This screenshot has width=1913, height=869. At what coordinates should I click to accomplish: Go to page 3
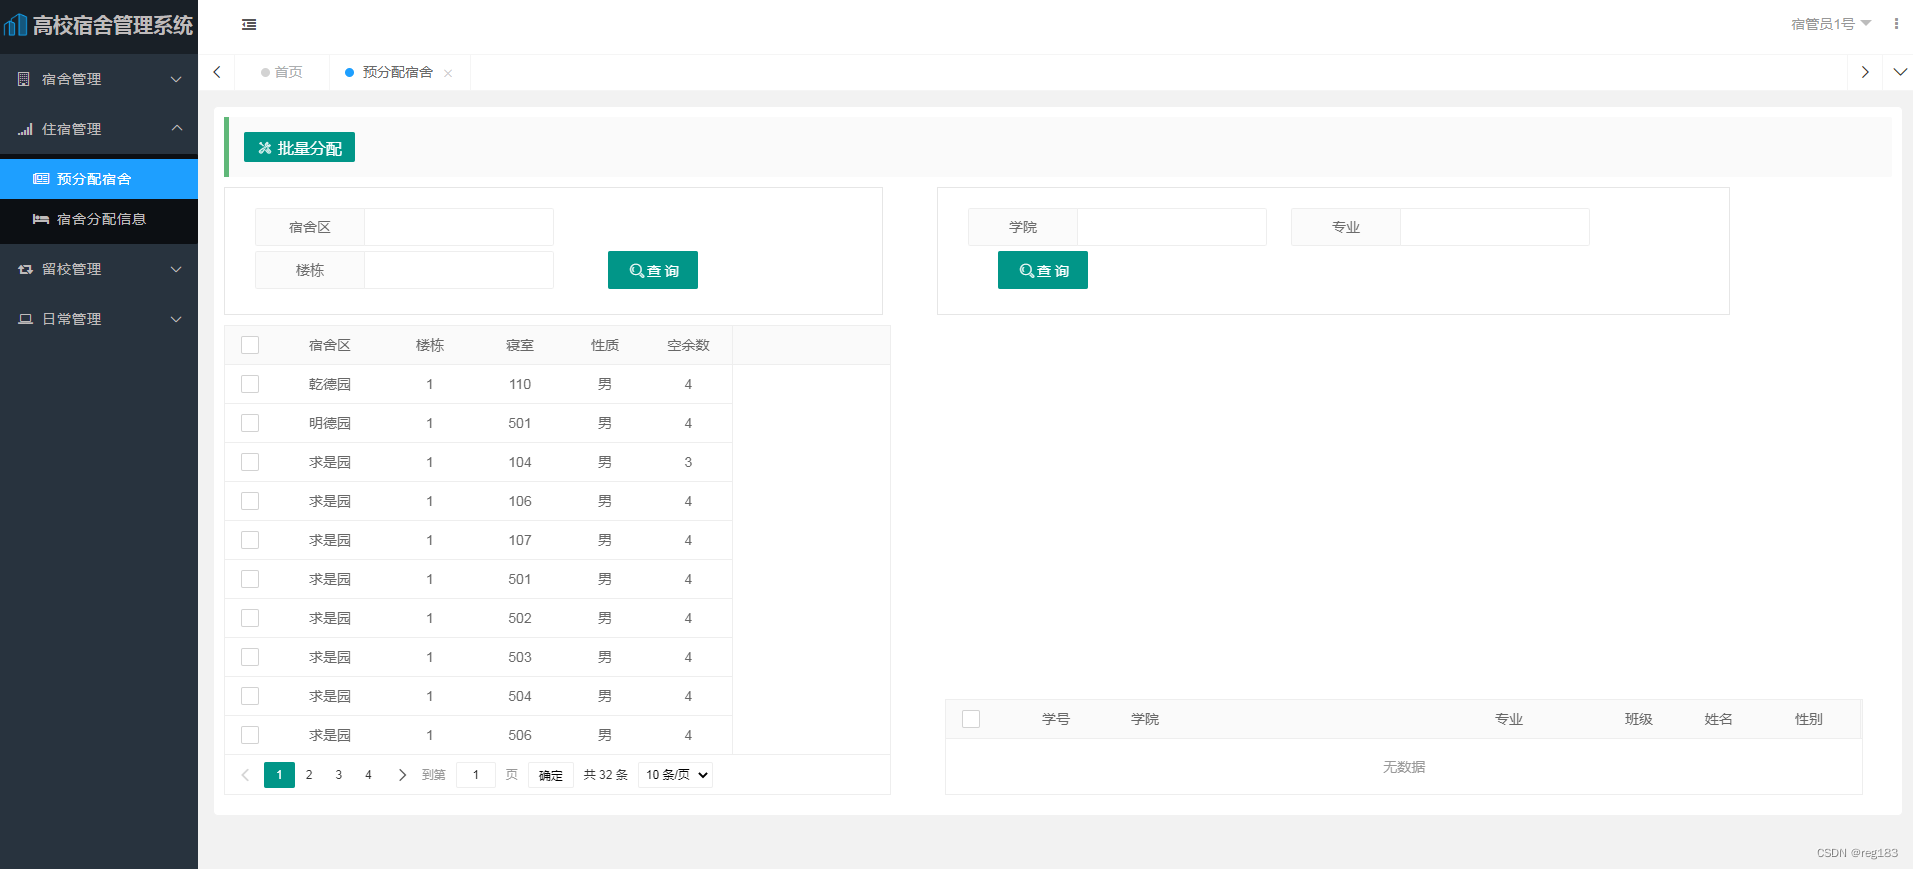point(339,775)
